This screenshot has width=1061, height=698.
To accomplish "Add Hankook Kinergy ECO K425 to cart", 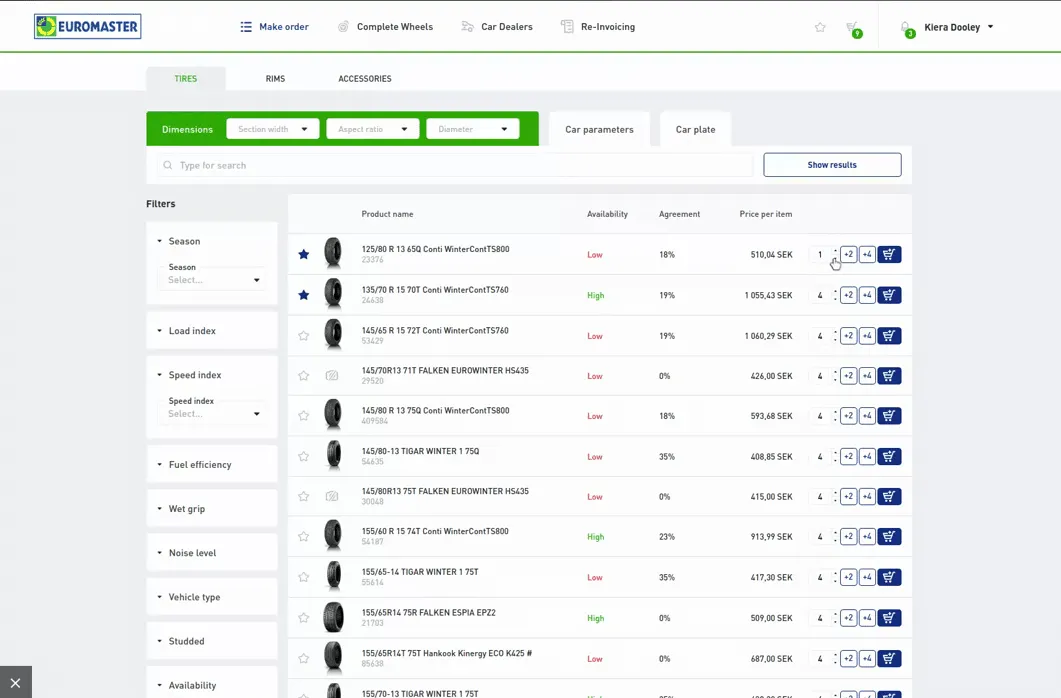I will pos(889,658).
